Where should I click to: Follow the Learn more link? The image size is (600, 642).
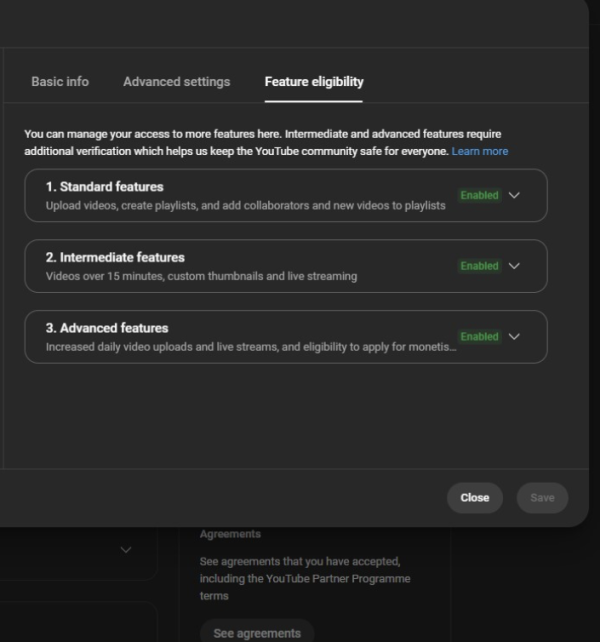(479, 152)
